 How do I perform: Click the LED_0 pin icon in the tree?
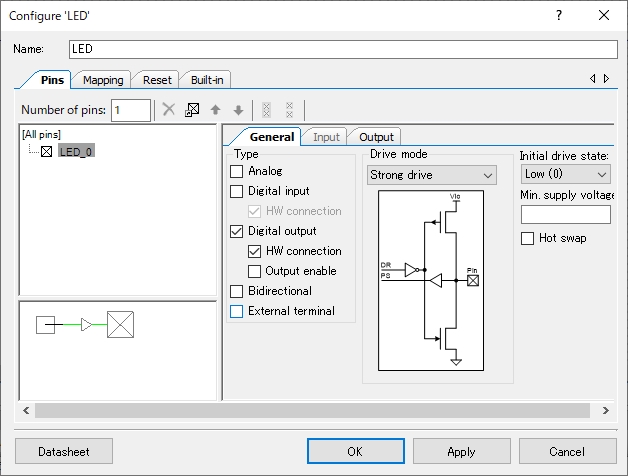pyautogui.click(x=46, y=152)
